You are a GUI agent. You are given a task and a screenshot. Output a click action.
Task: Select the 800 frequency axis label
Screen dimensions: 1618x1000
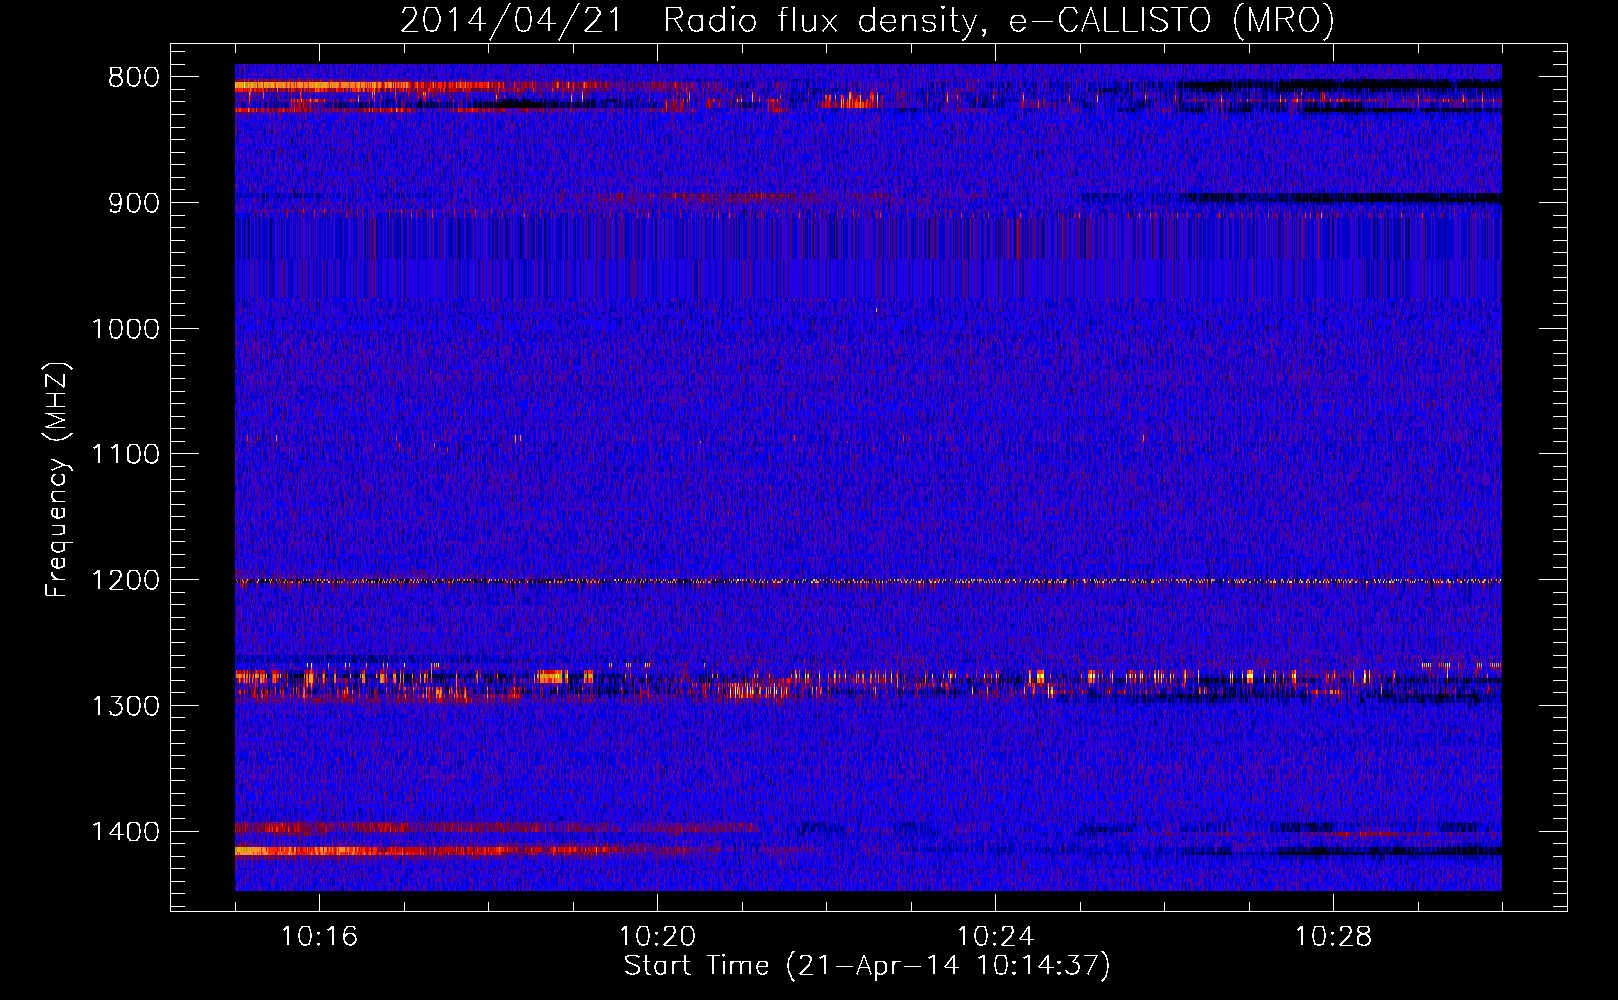[x=134, y=78]
